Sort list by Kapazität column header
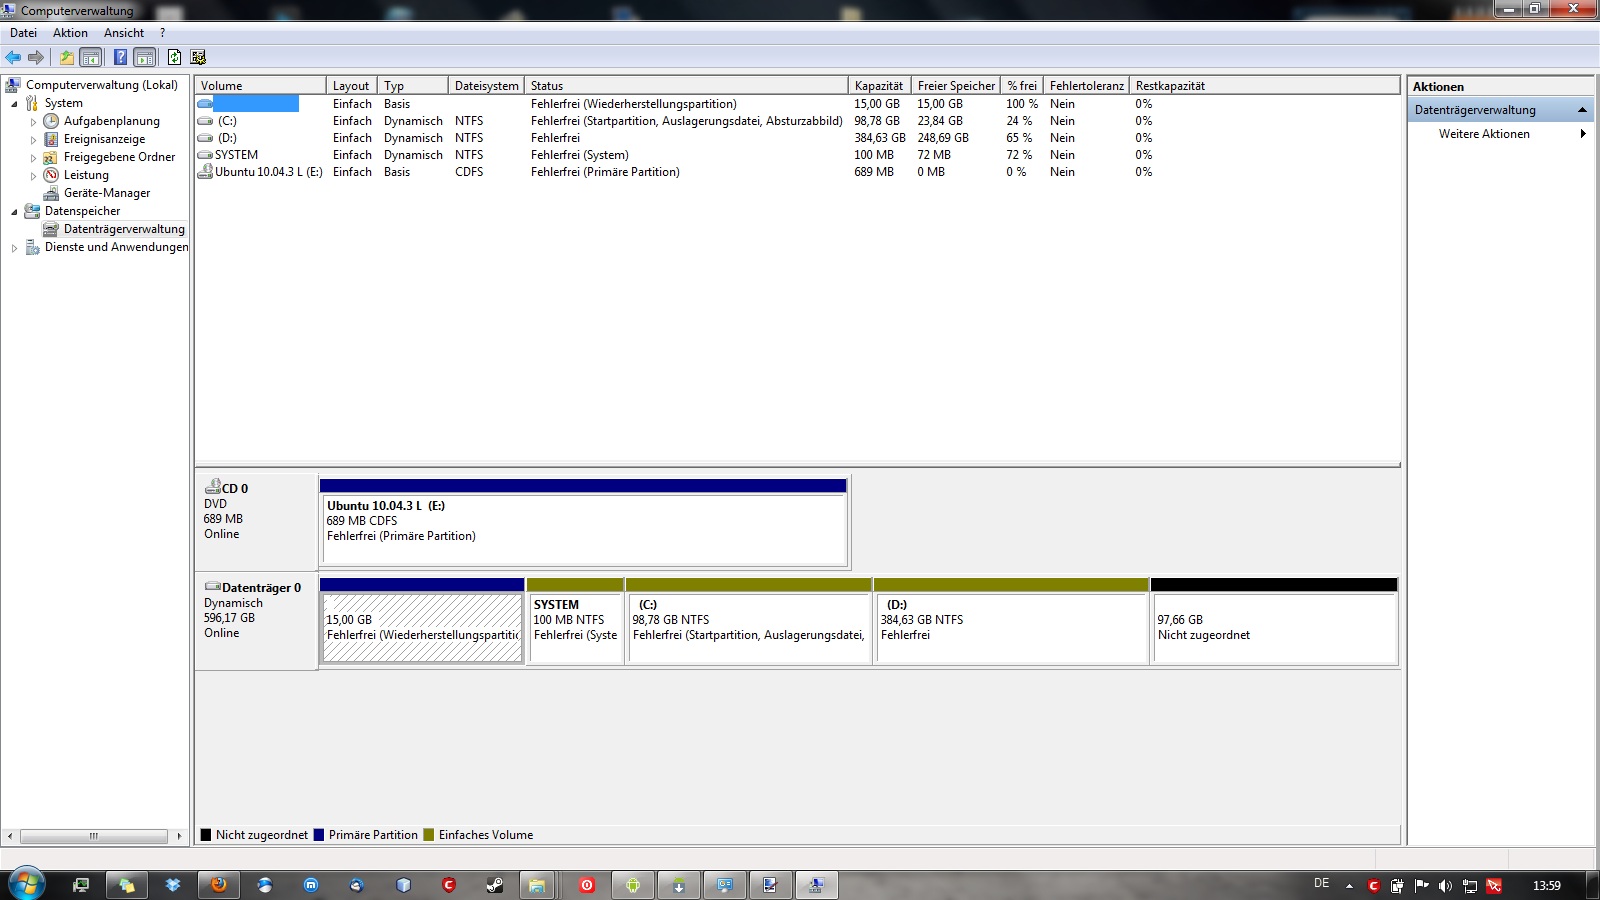This screenshot has width=1600, height=900. [x=878, y=86]
